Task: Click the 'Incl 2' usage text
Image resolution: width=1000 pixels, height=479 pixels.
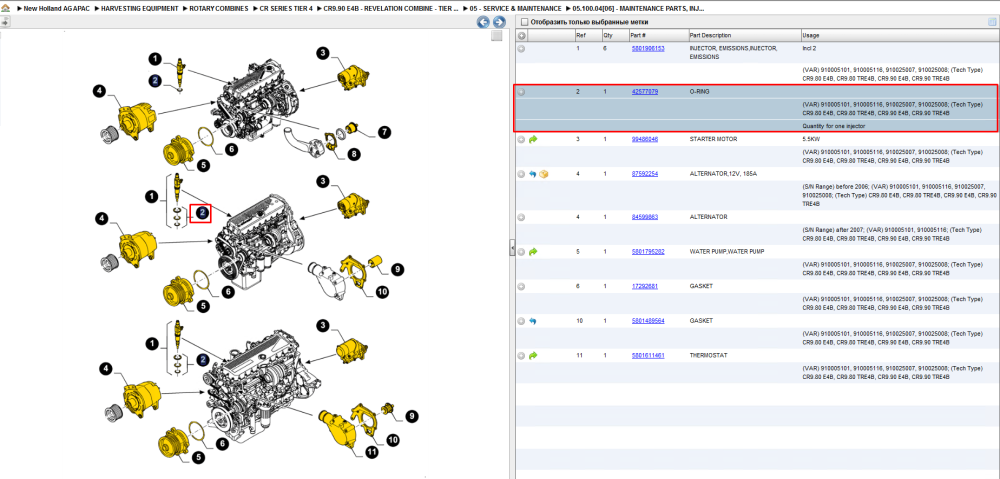Action: (x=809, y=48)
